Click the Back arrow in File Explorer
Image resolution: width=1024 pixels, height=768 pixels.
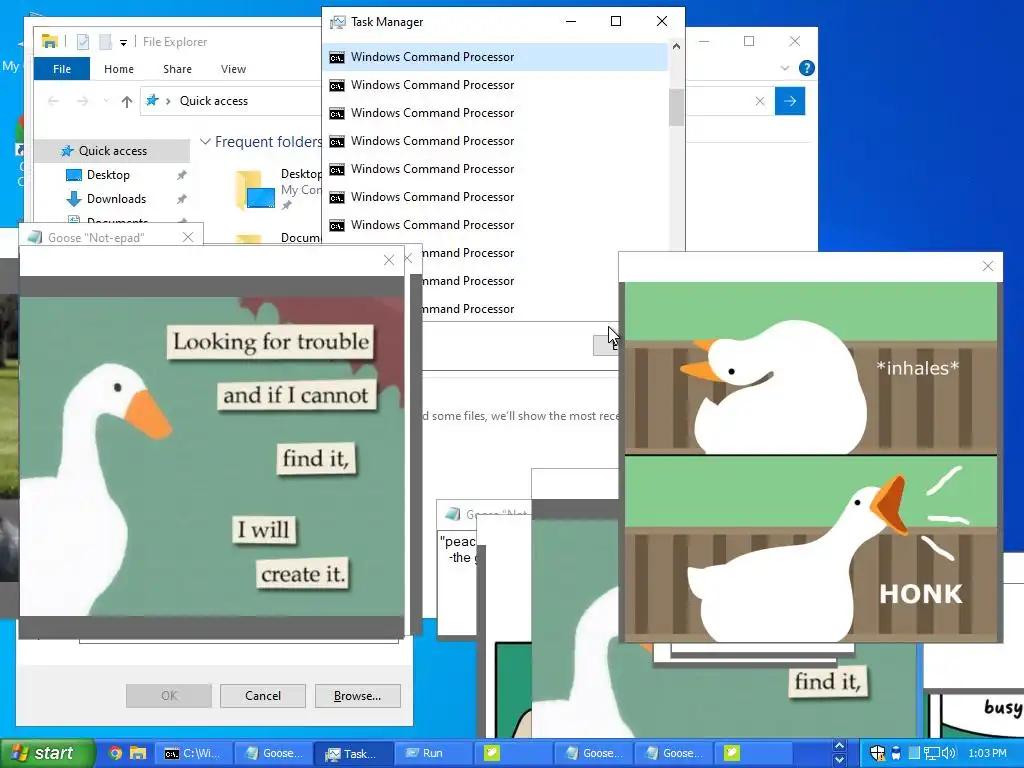click(54, 101)
